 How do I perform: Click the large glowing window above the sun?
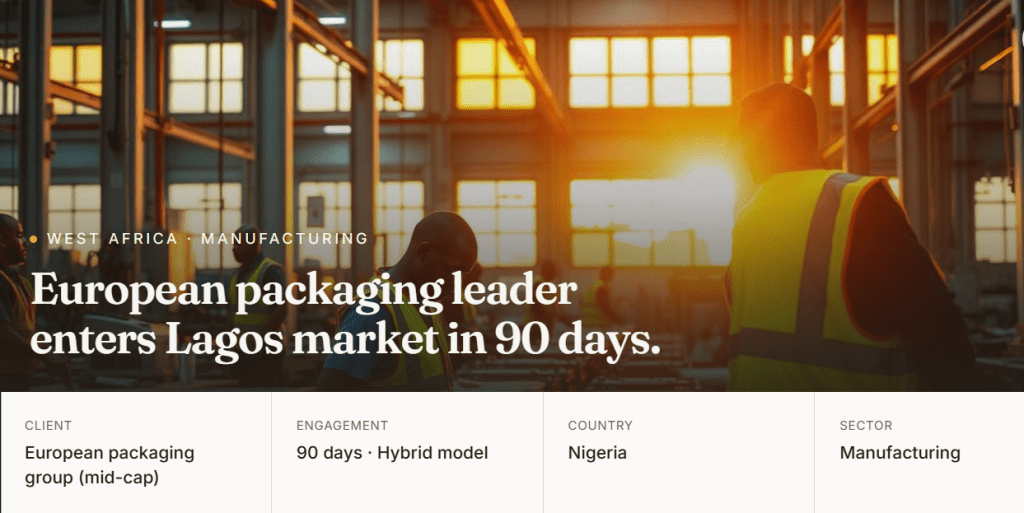coord(649,72)
